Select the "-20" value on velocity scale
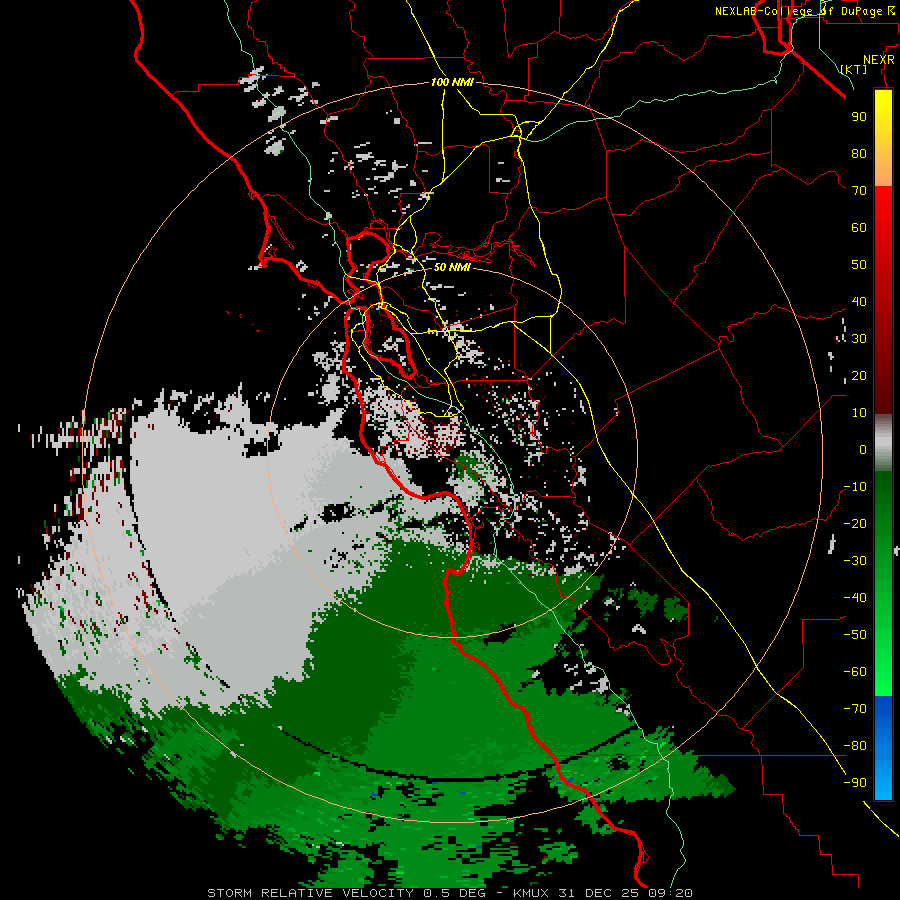This screenshot has width=900, height=900. 855,523
